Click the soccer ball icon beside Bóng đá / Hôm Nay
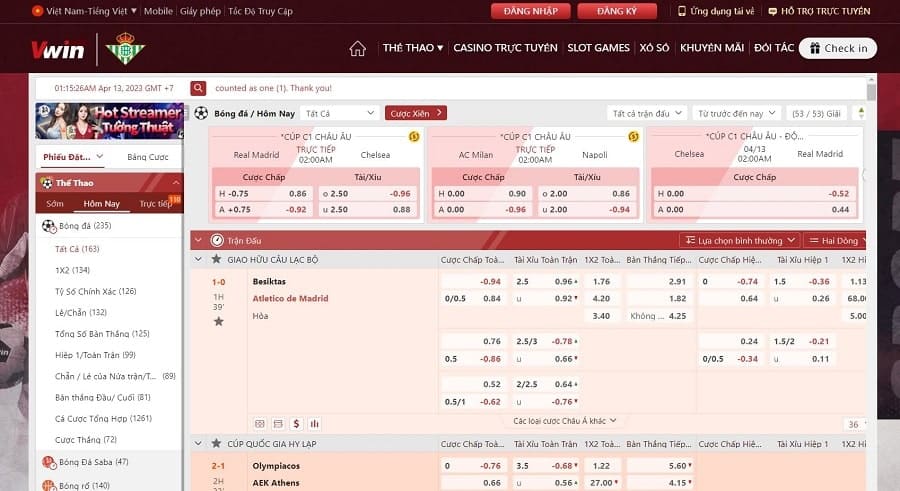 point(201,113)
